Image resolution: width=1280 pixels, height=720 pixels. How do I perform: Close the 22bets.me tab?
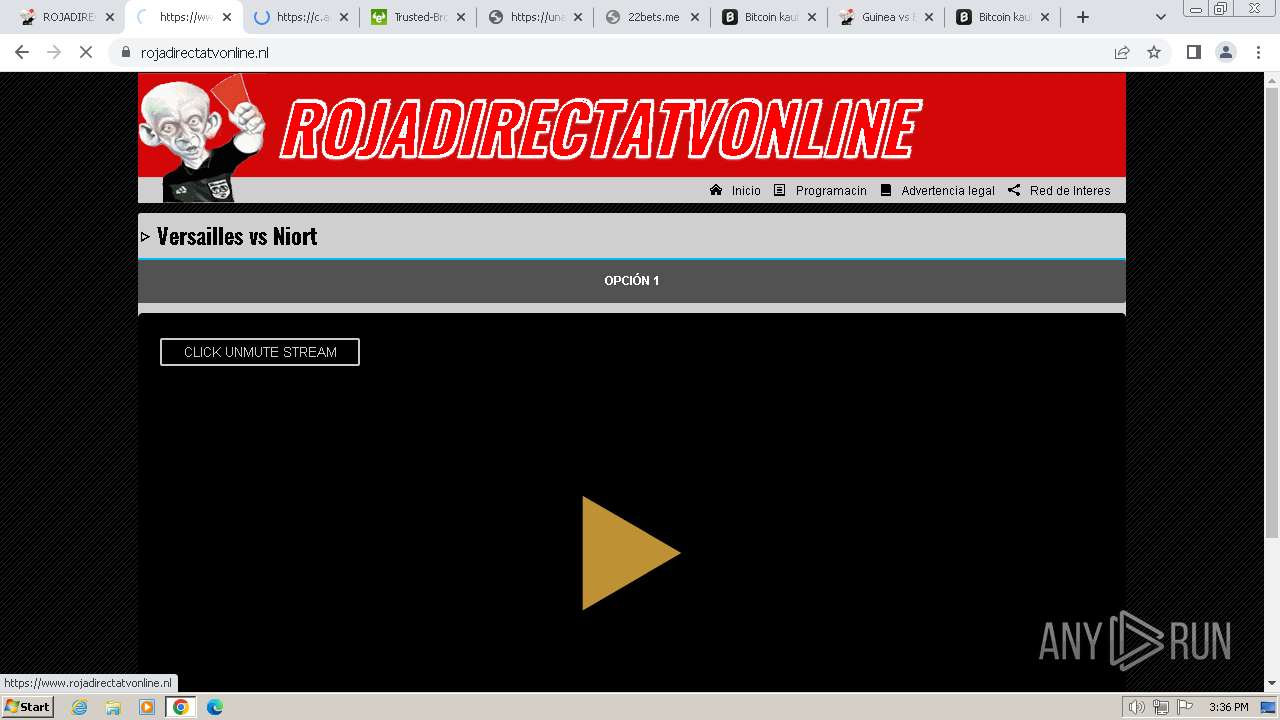(695, 17)
